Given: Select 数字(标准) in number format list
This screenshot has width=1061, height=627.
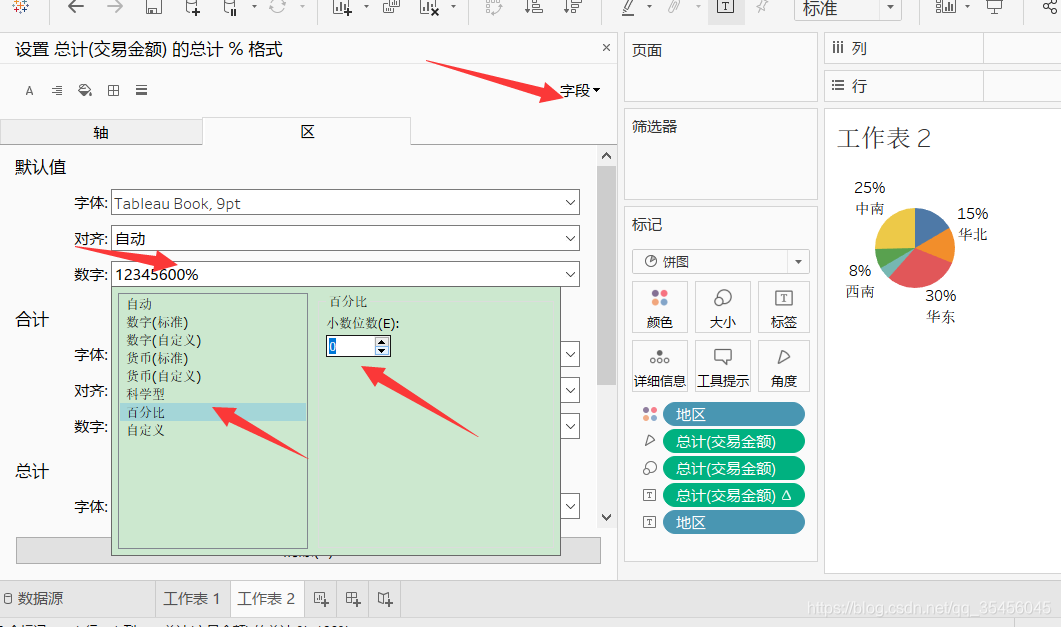Looking at the screenshot, I should pyautogui.click(x=212, y=323).
